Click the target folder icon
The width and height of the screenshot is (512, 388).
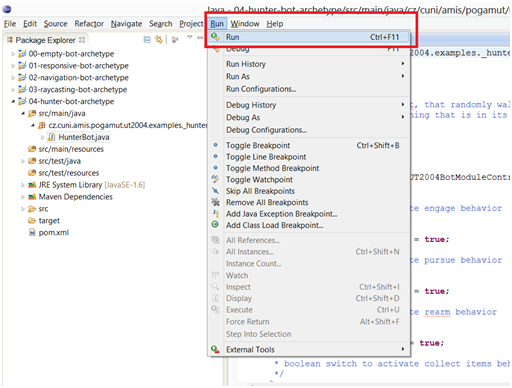(x=32, y=220)
